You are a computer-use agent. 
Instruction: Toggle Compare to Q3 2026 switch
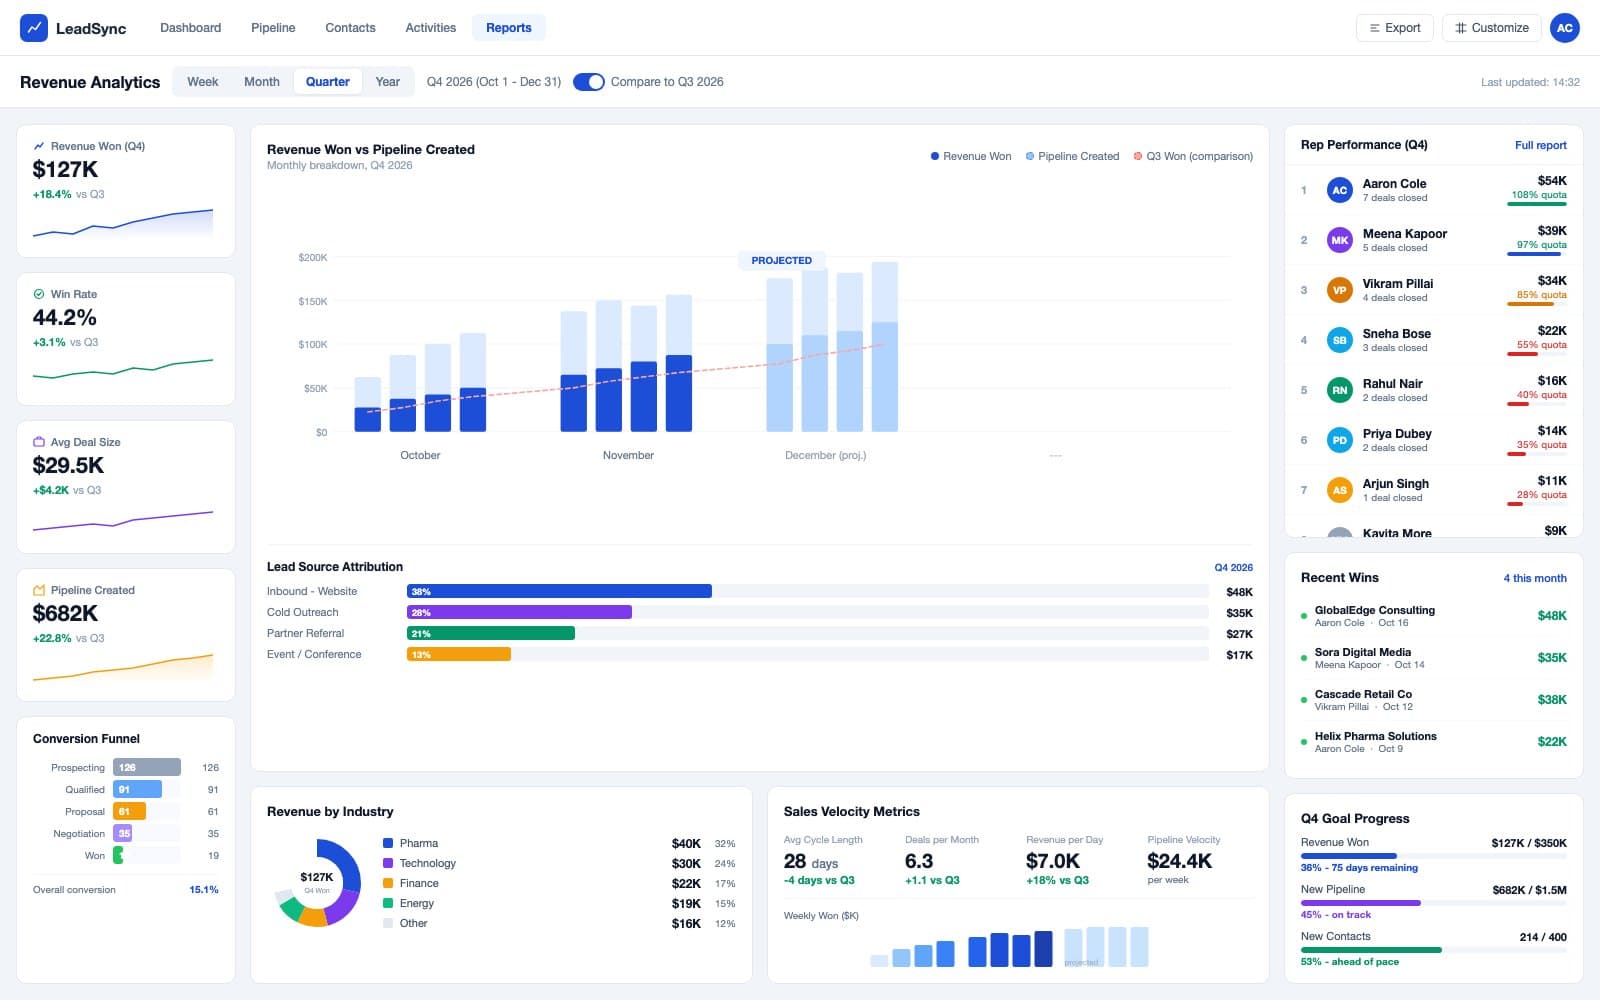[x=589, y=82]
